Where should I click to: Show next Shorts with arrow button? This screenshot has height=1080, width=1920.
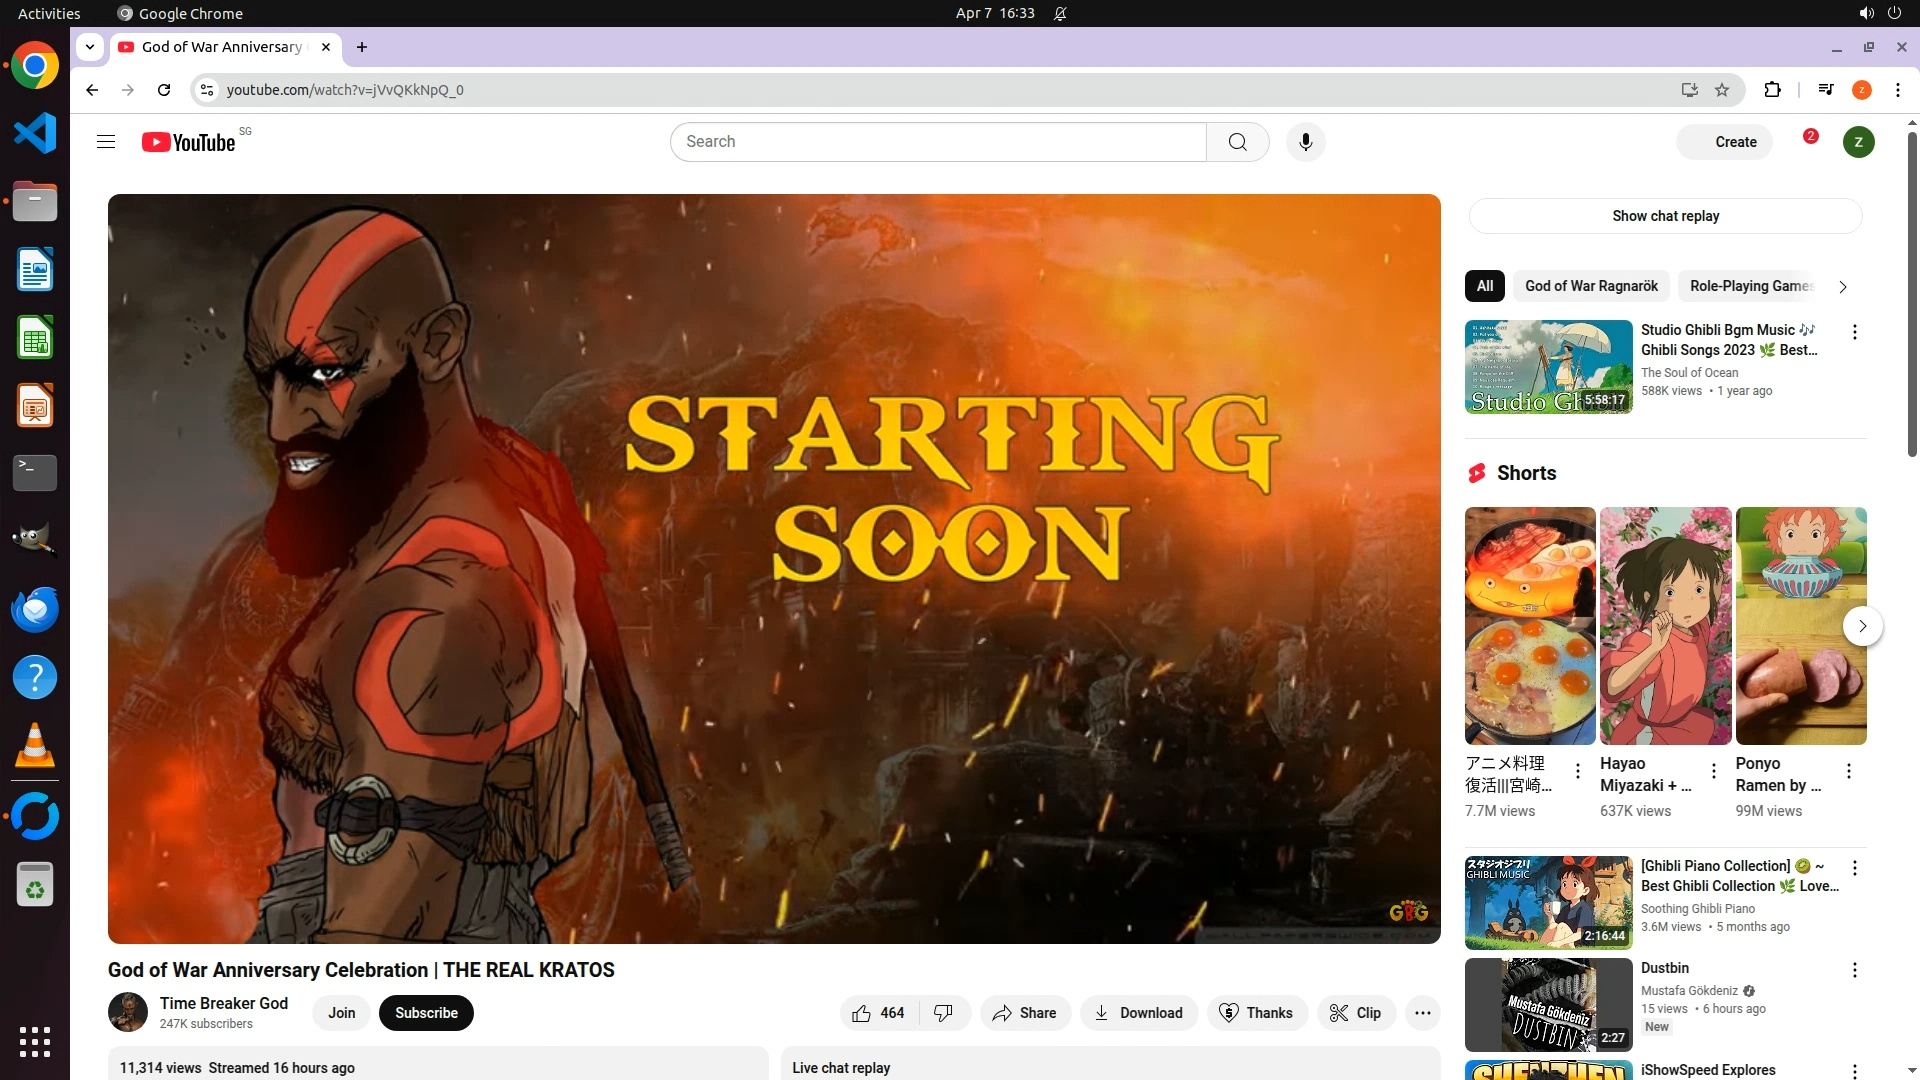1862,626
